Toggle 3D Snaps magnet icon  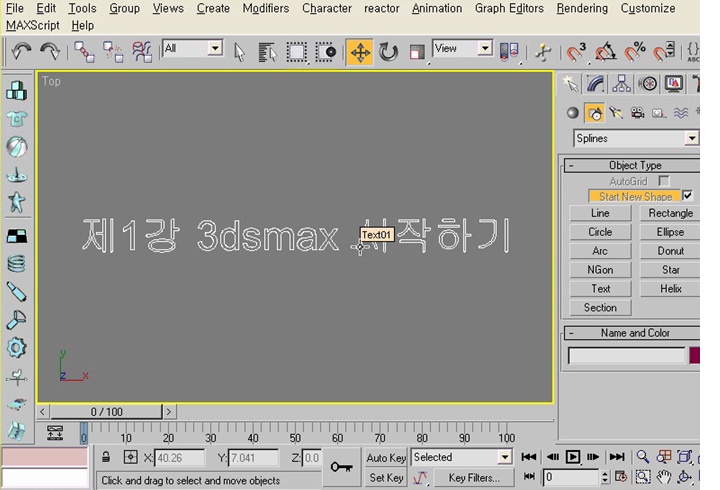pos(575,51)
